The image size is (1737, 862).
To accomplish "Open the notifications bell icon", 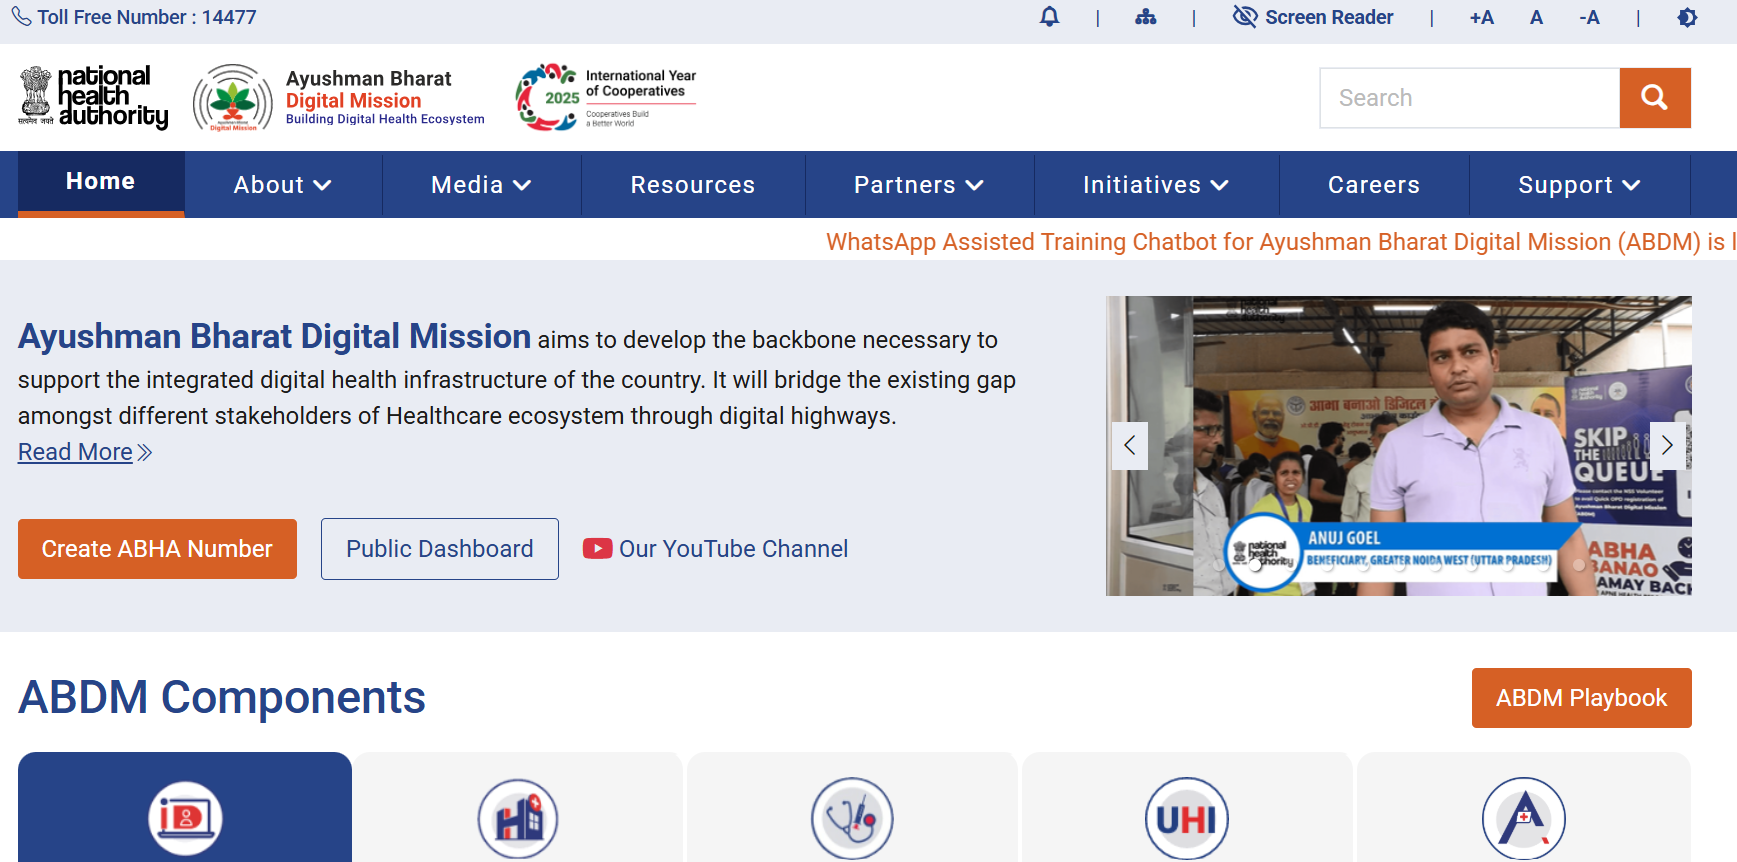I will coord(1049,17).
